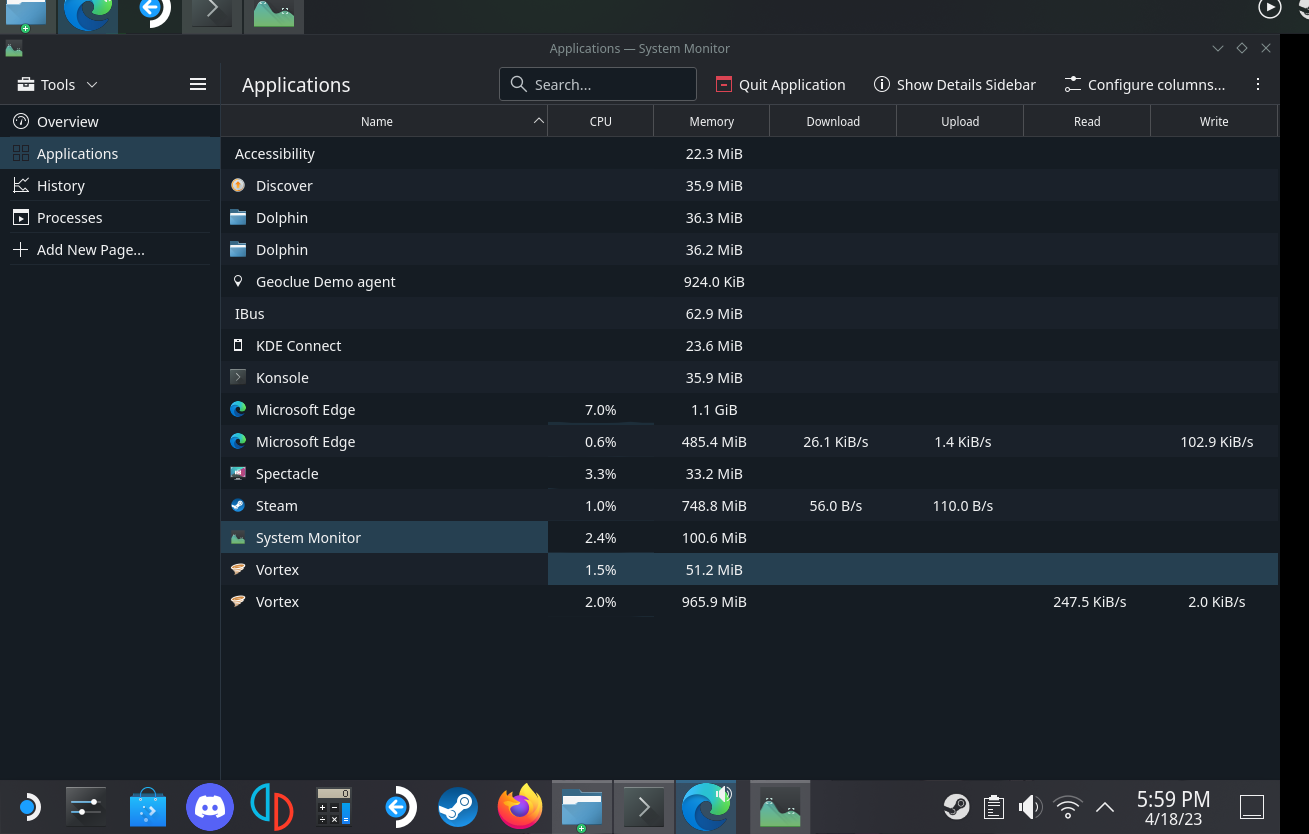Open the three-dot overflow menu
The image size is (1309, 834).
coord(1258,84)
